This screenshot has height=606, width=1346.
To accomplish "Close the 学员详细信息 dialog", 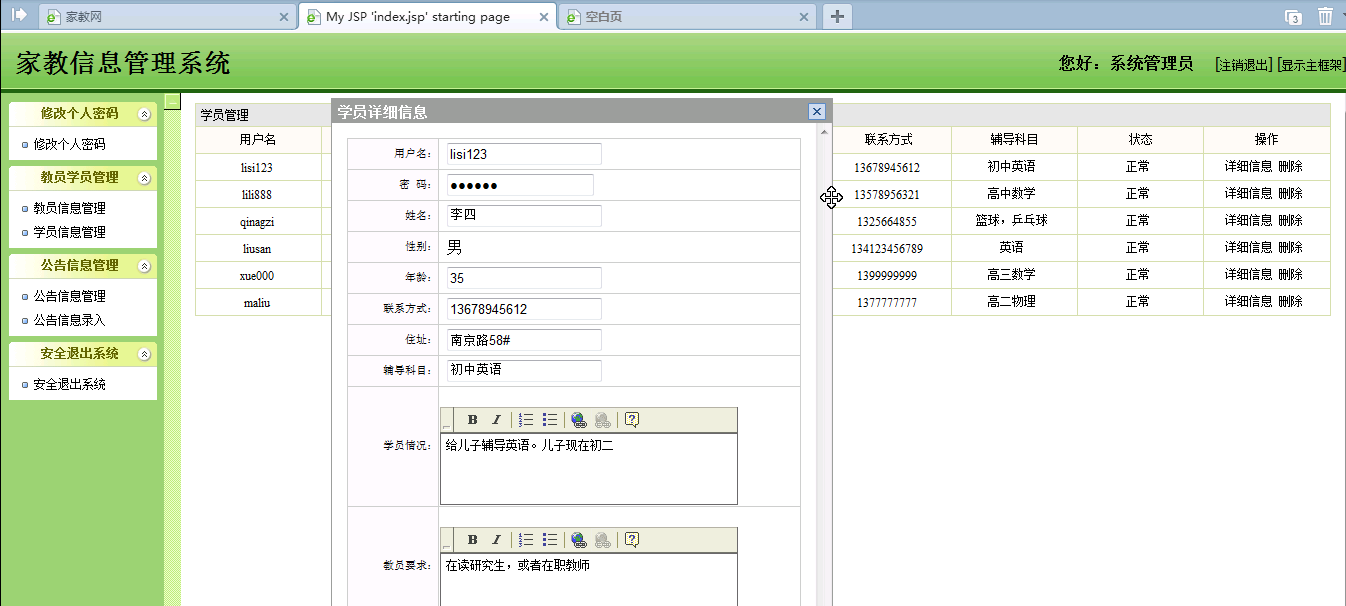I will 817,112.
